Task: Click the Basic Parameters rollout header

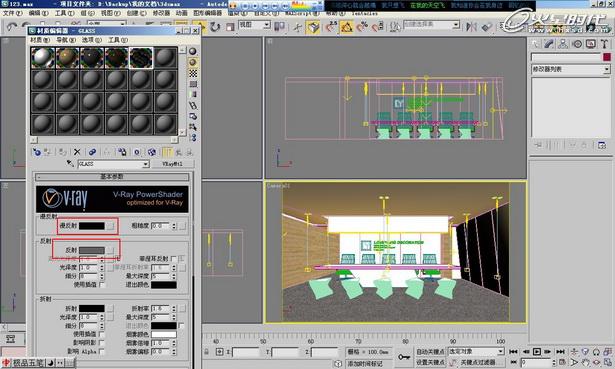Action: click(x=112, y=177)
